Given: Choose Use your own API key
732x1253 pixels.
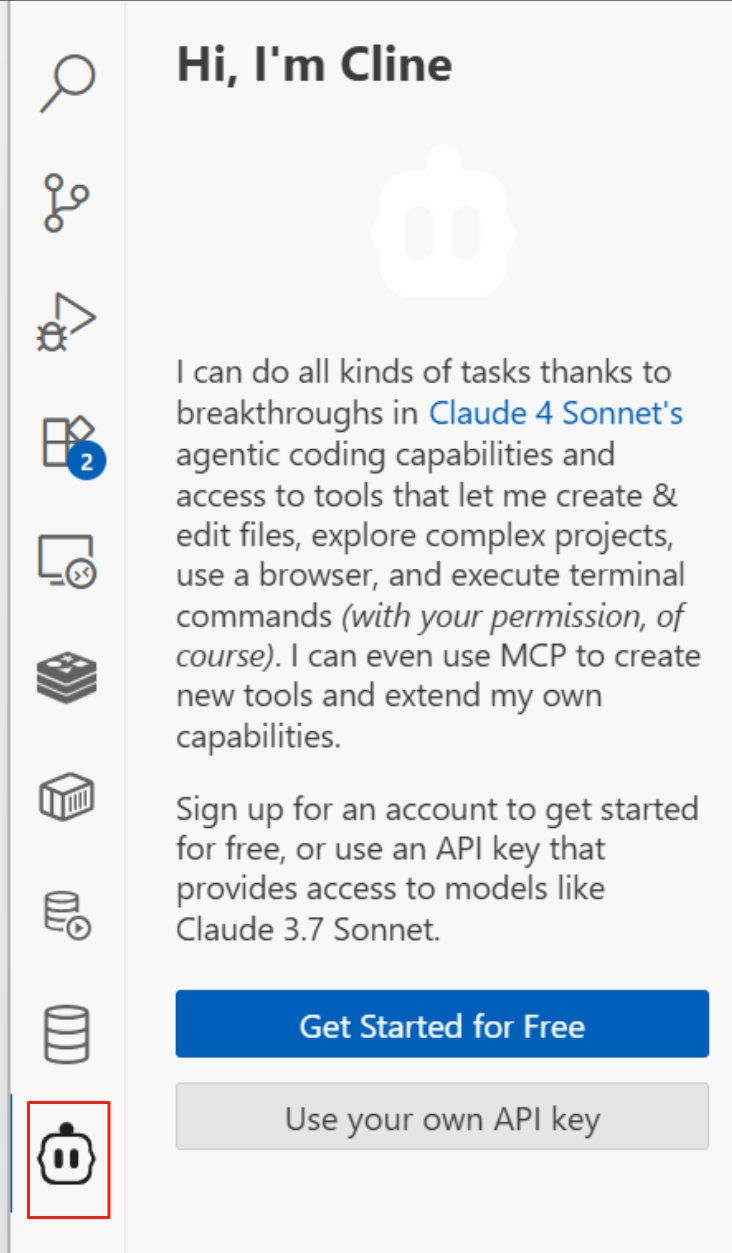Looking at the screenshot, I should (442, 1117).
